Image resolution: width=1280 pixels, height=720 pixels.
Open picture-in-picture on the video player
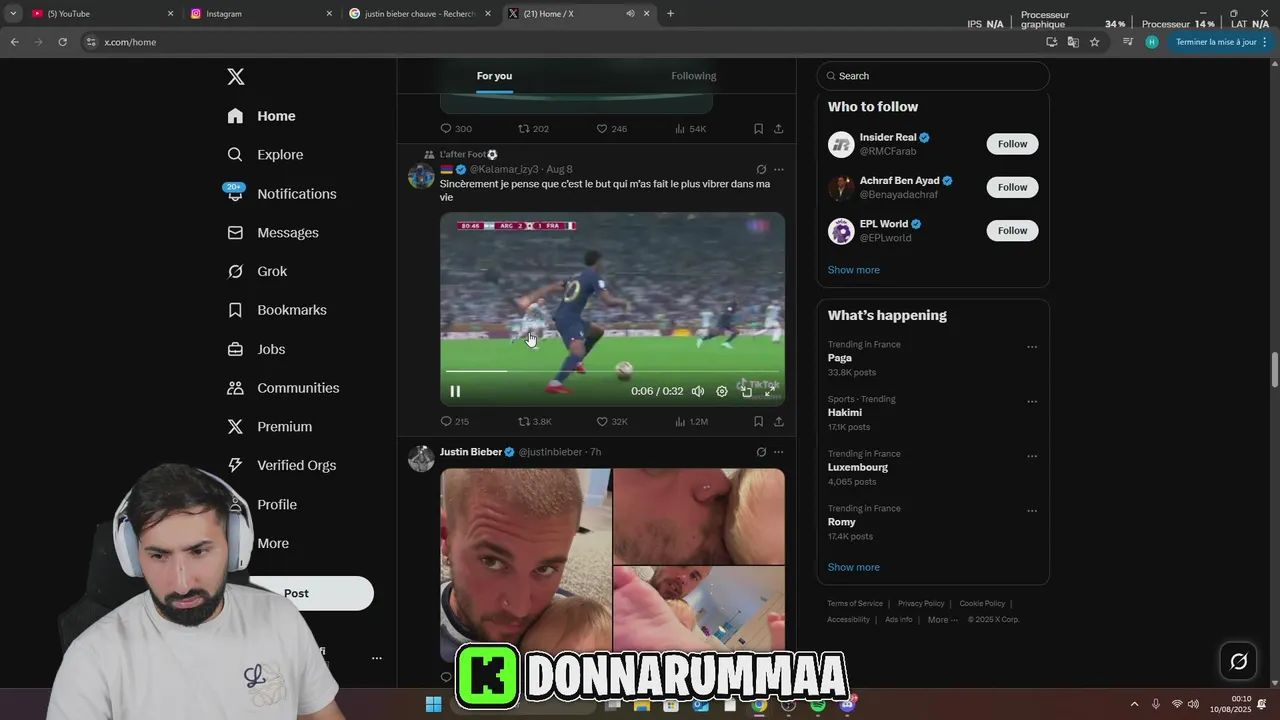tap(746, 391)
